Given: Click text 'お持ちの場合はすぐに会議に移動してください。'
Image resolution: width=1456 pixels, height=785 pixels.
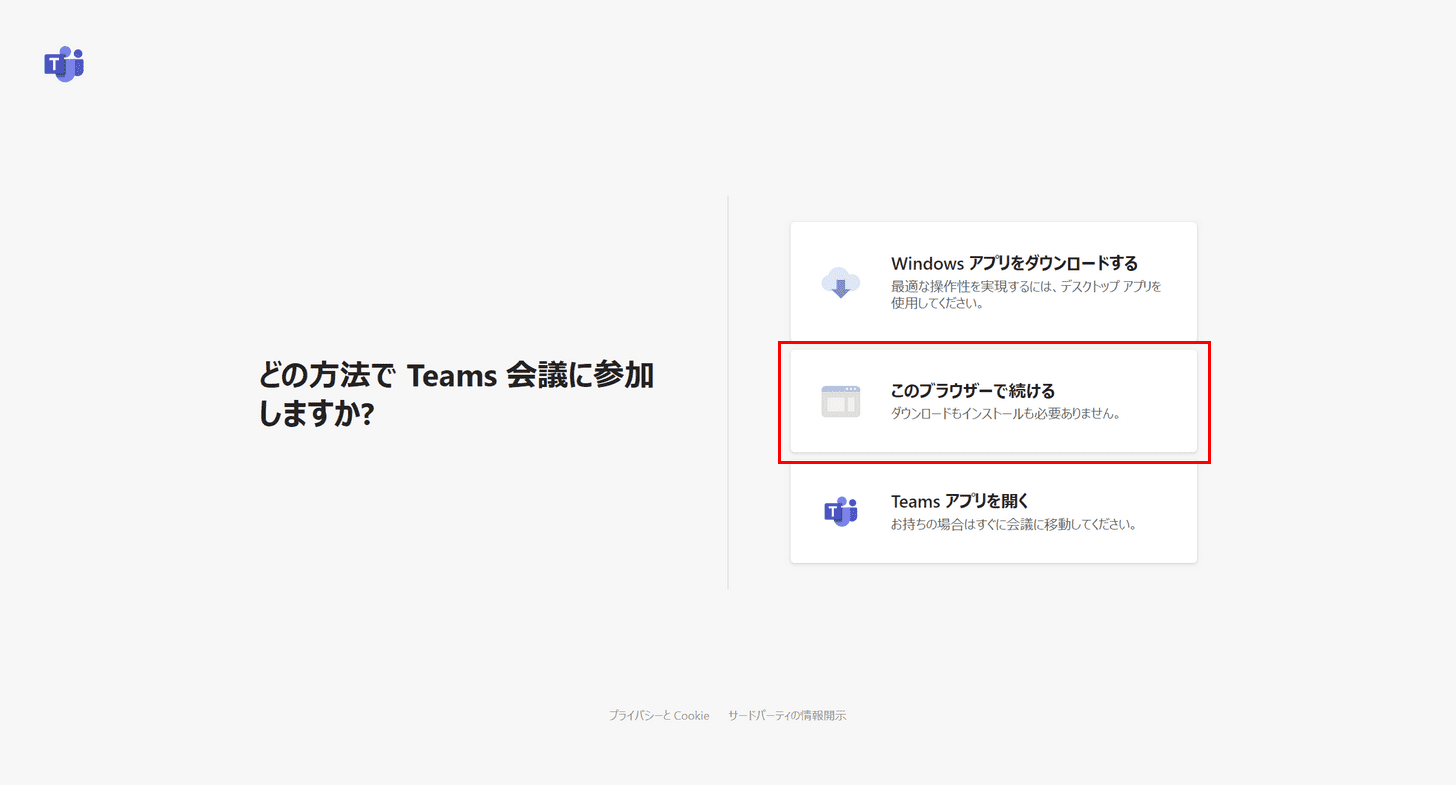Looking at the screenshot, I should 1013,524.
